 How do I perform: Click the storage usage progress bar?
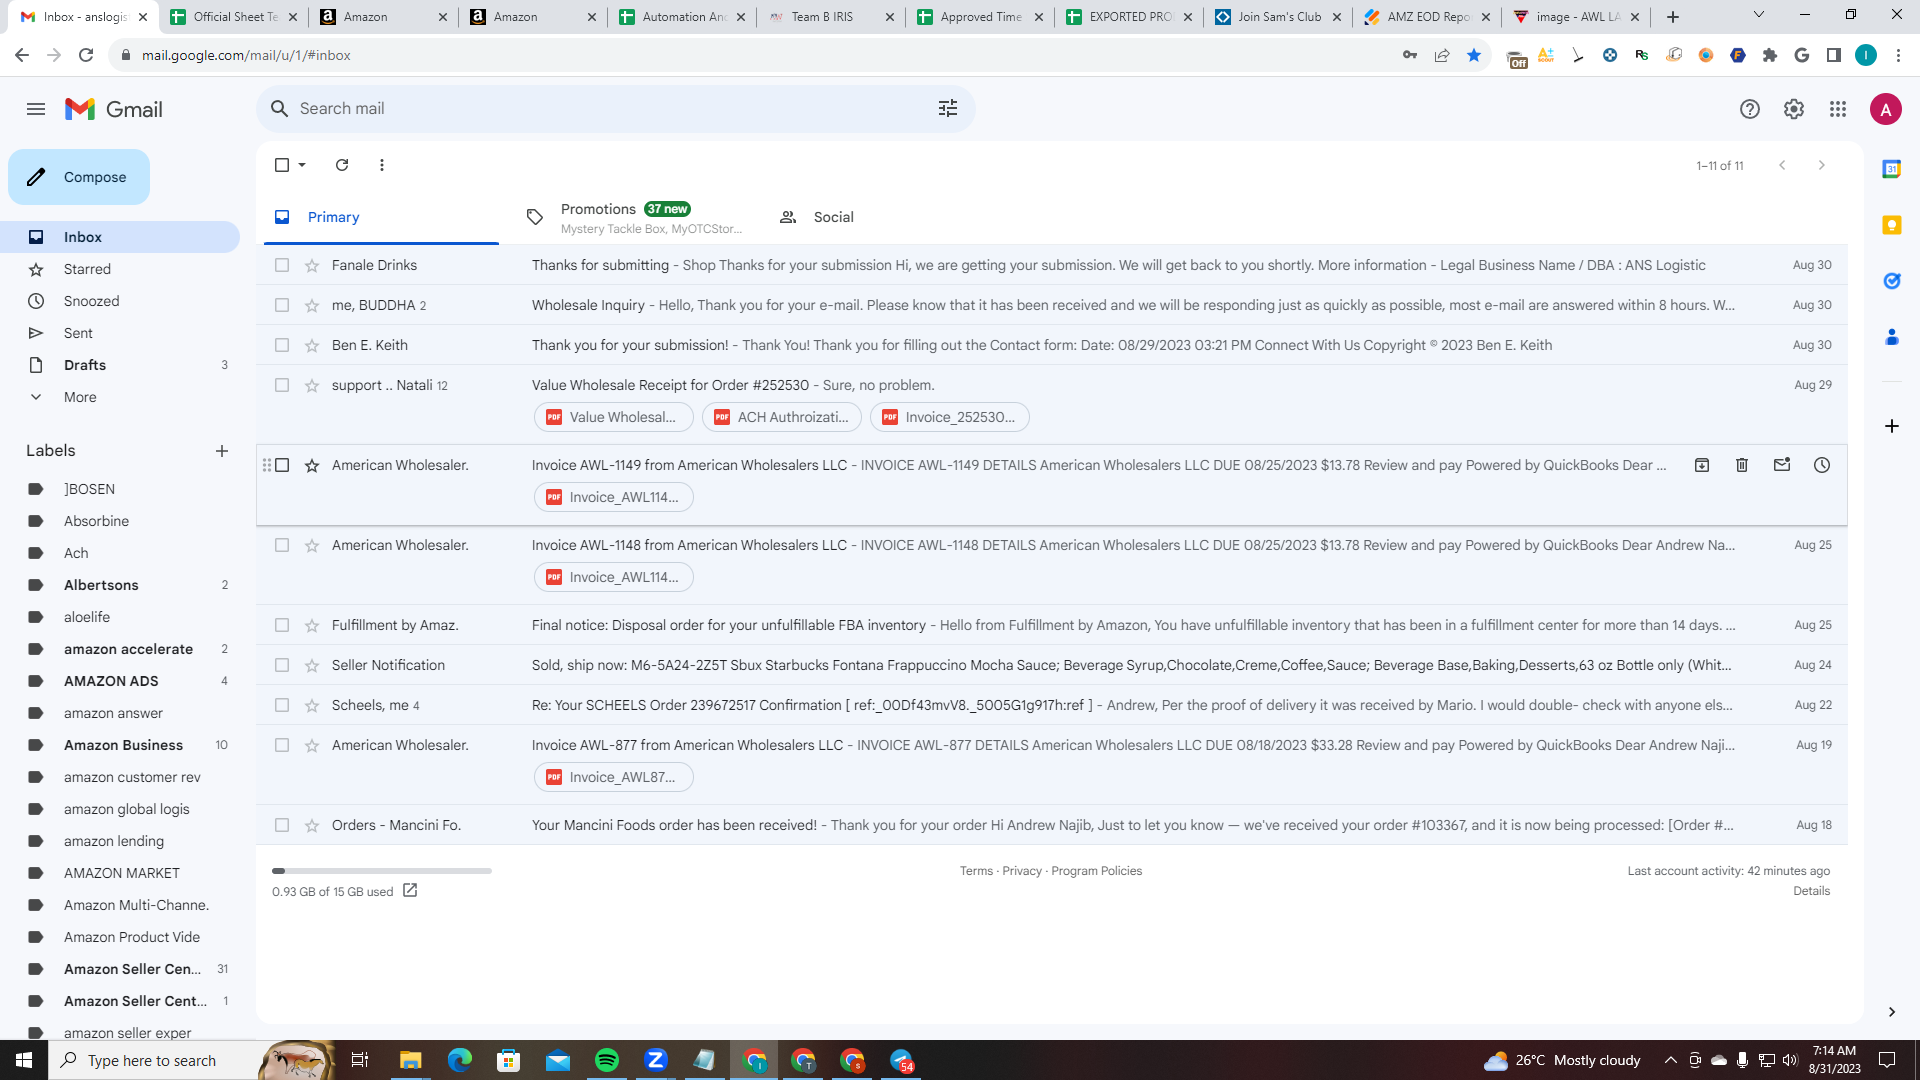(382, 871)
